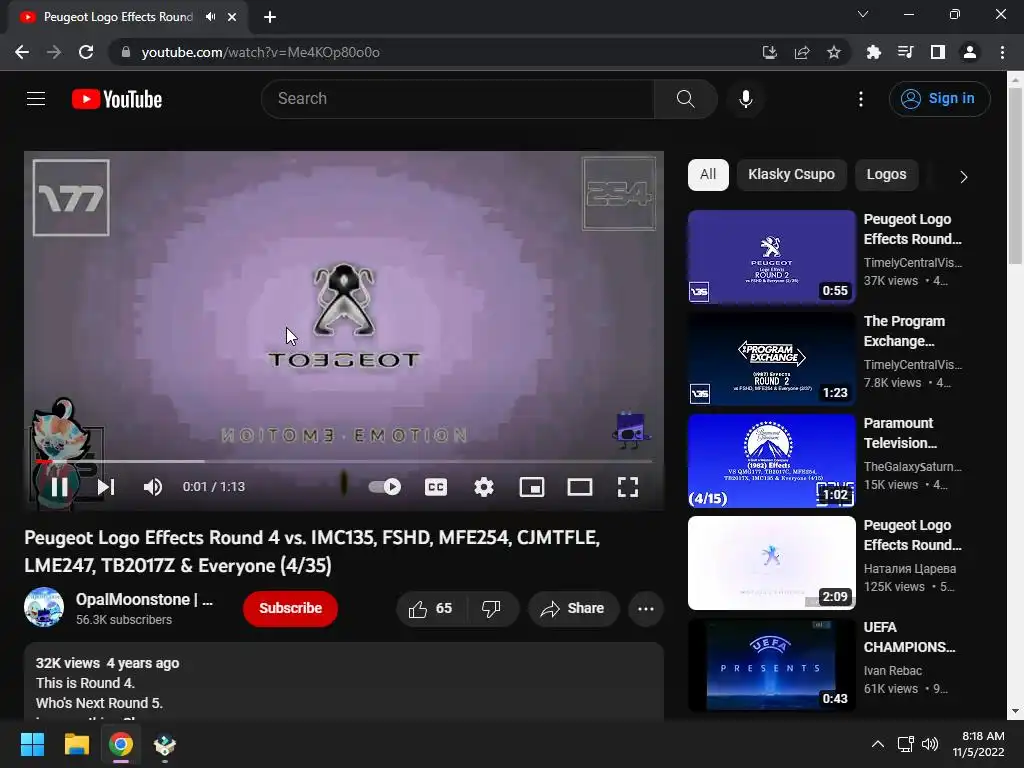This screenshot has height=768, width=1024.
Task: Open the tab search dropdown
Action: pyautogui.click(x=863, y=14)
